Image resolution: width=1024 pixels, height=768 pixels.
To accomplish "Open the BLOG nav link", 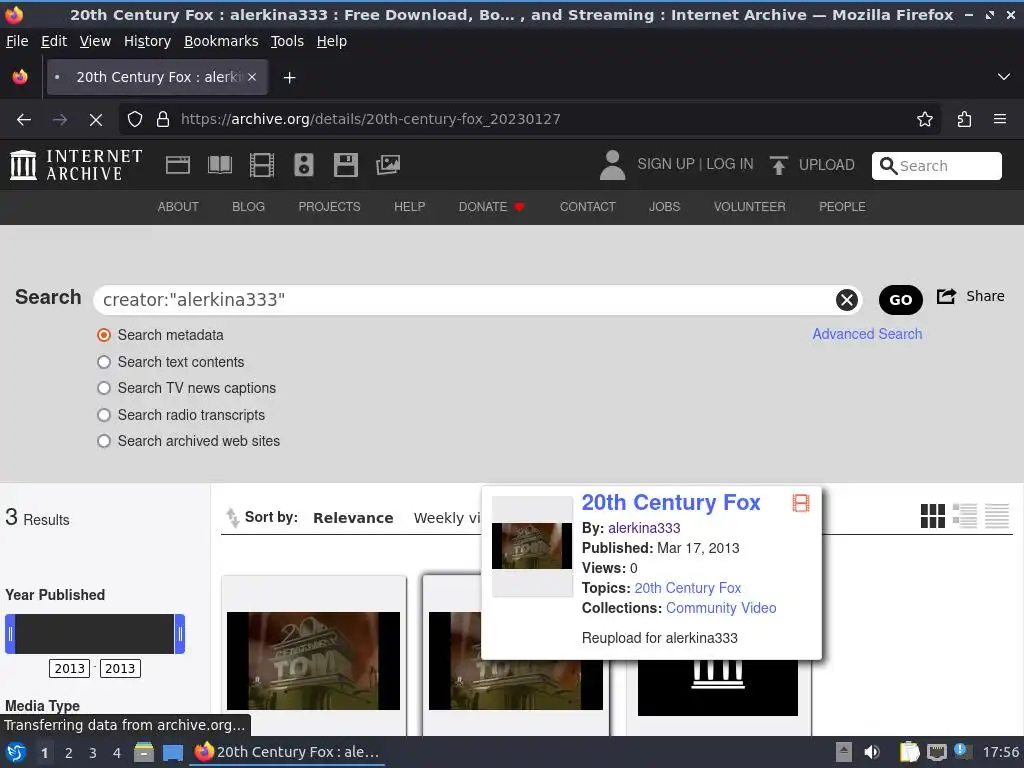I will (x=248, y=206).
